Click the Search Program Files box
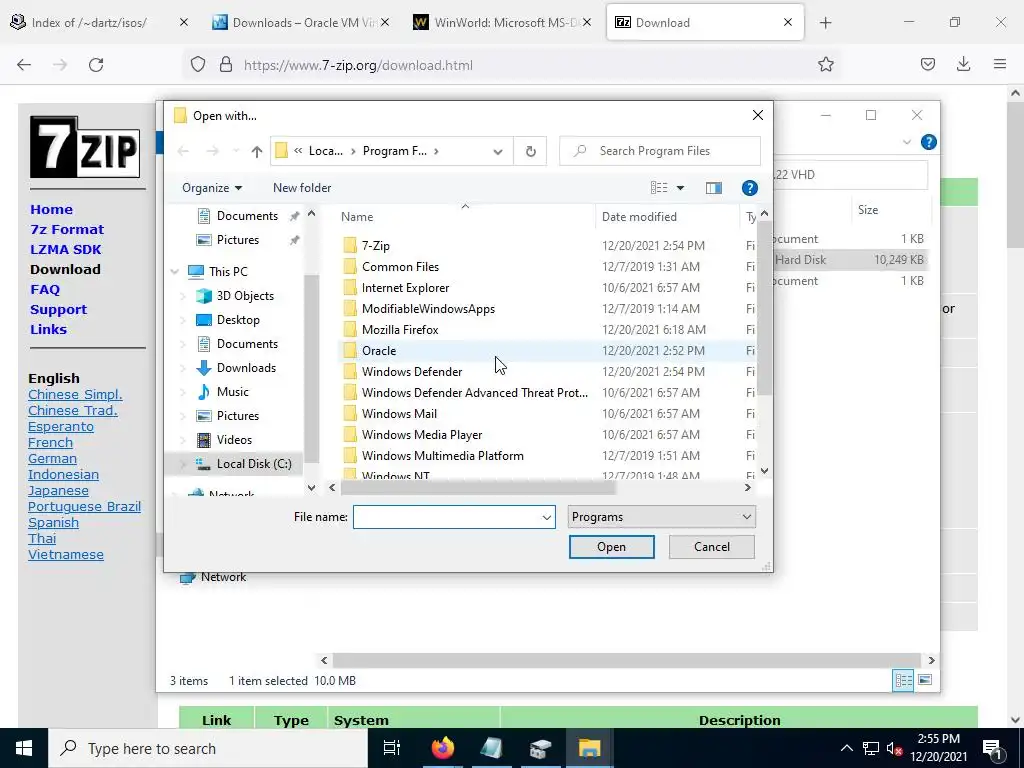The height and width of the screenshot is (768, 1024). [660, 152]
